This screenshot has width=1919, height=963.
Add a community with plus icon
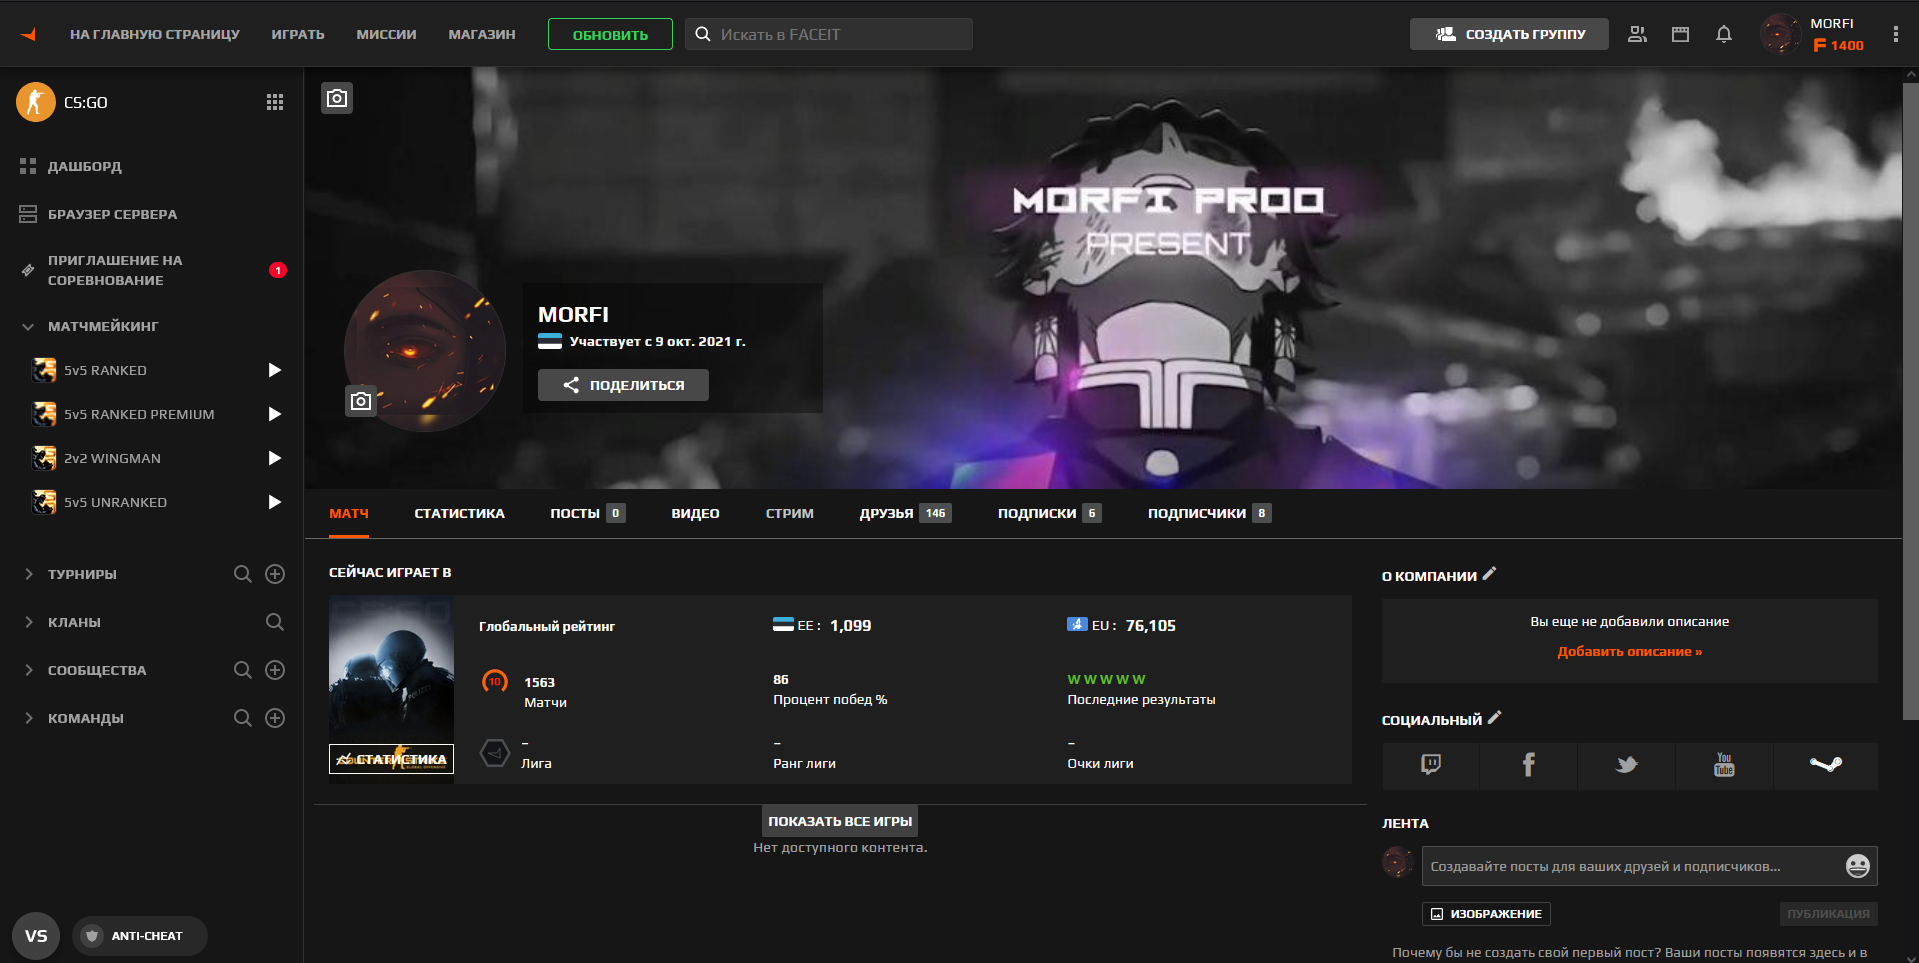[x=275, y=670]
